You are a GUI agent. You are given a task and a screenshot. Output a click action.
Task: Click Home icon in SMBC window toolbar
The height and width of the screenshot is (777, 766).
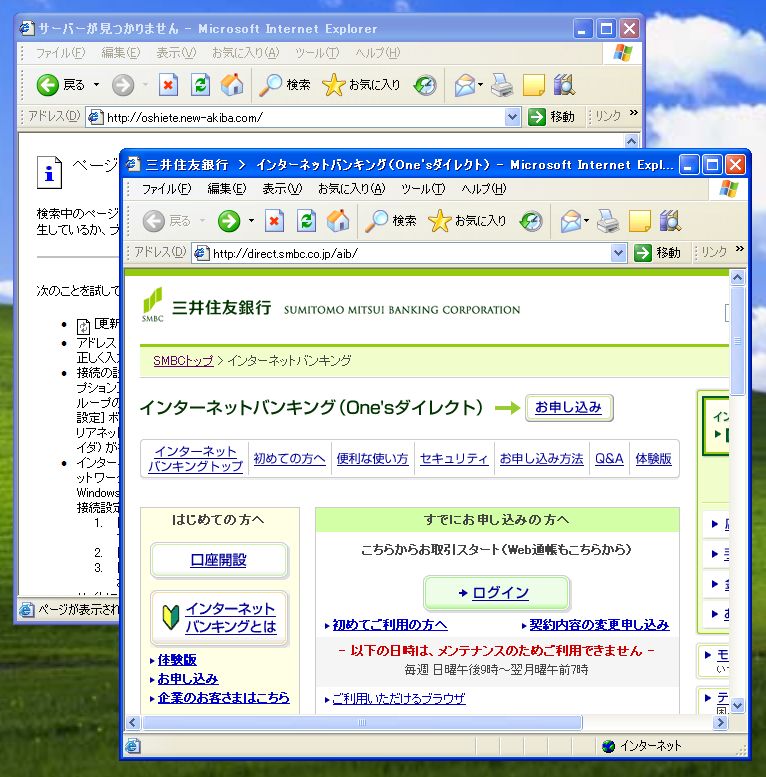pyautogui.click(x=338, y=221)
